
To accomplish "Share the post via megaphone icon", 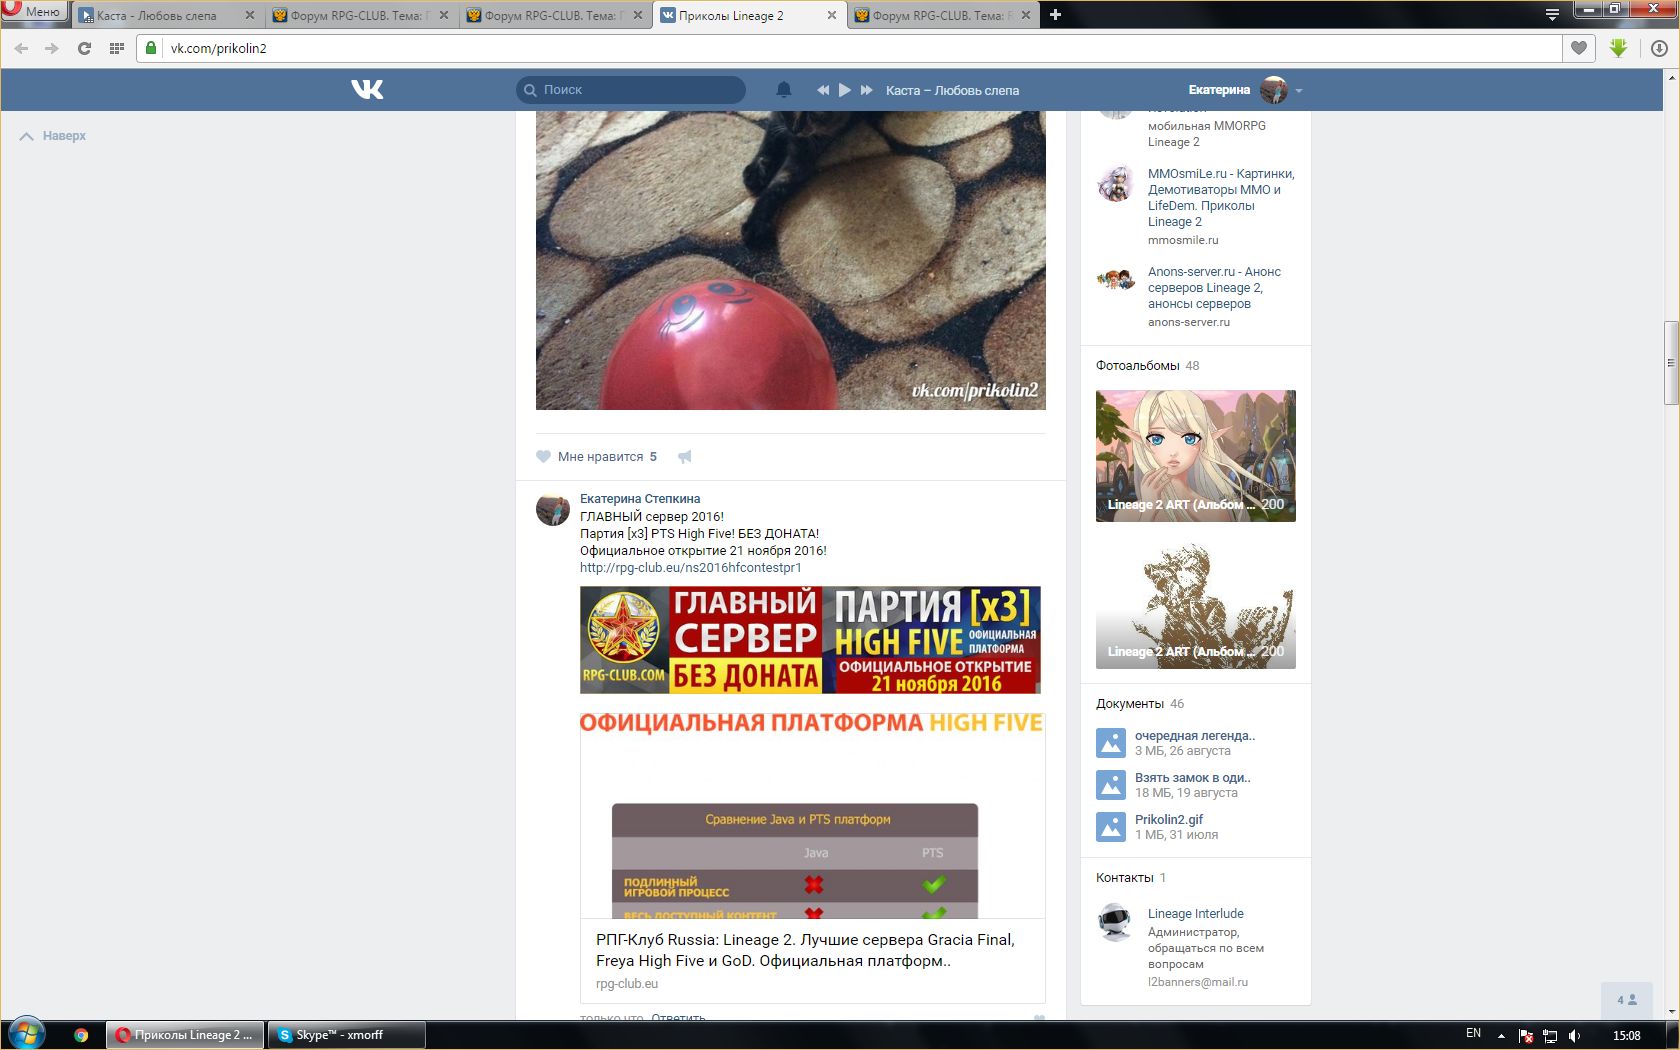I will click(685, 457).
